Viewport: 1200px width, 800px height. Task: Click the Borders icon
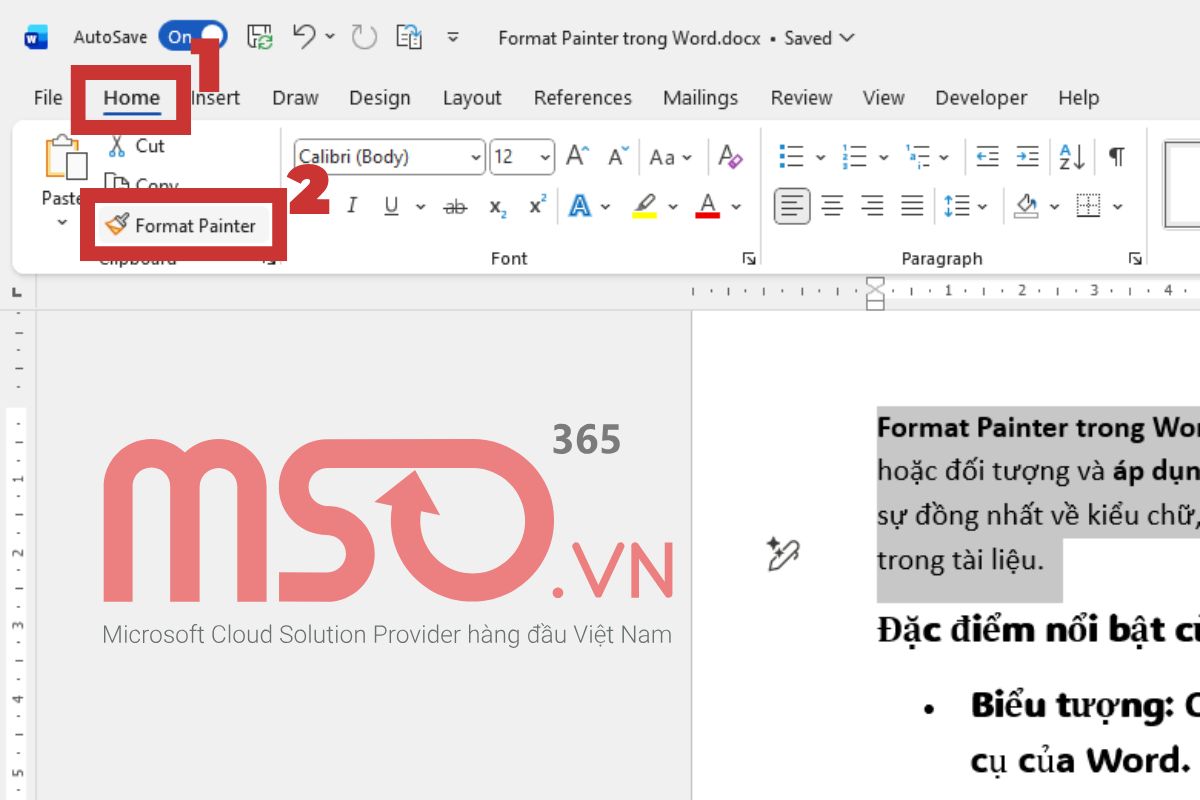click(1088, 207)
